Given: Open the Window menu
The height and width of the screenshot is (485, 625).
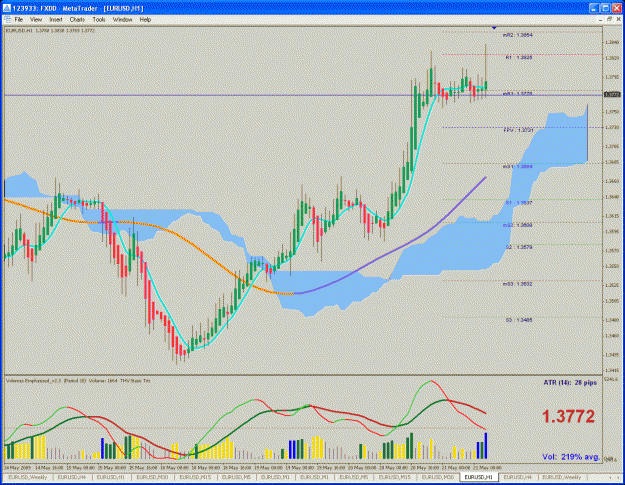Looking at the screenshot, I should tap(122, 20).
